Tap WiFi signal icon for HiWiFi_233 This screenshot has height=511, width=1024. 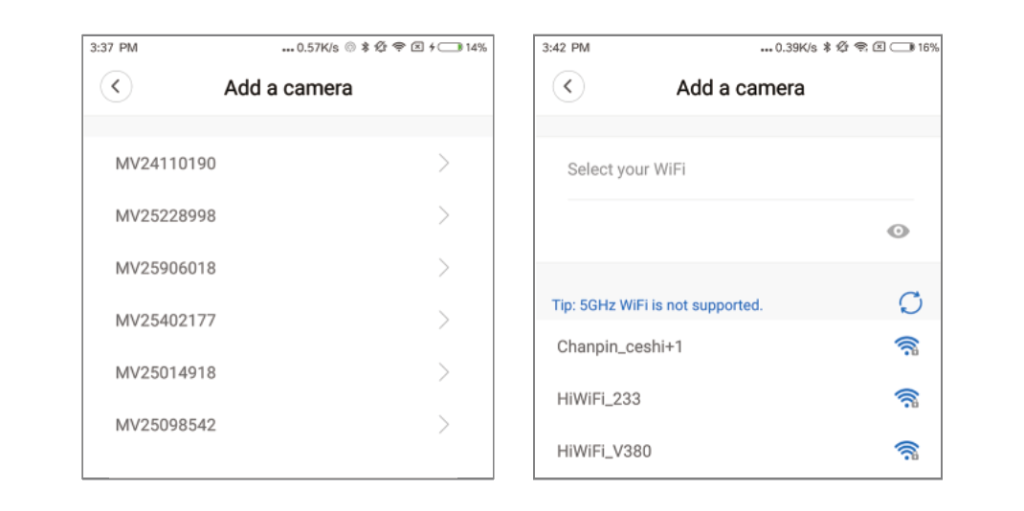(x=906, y=399)
